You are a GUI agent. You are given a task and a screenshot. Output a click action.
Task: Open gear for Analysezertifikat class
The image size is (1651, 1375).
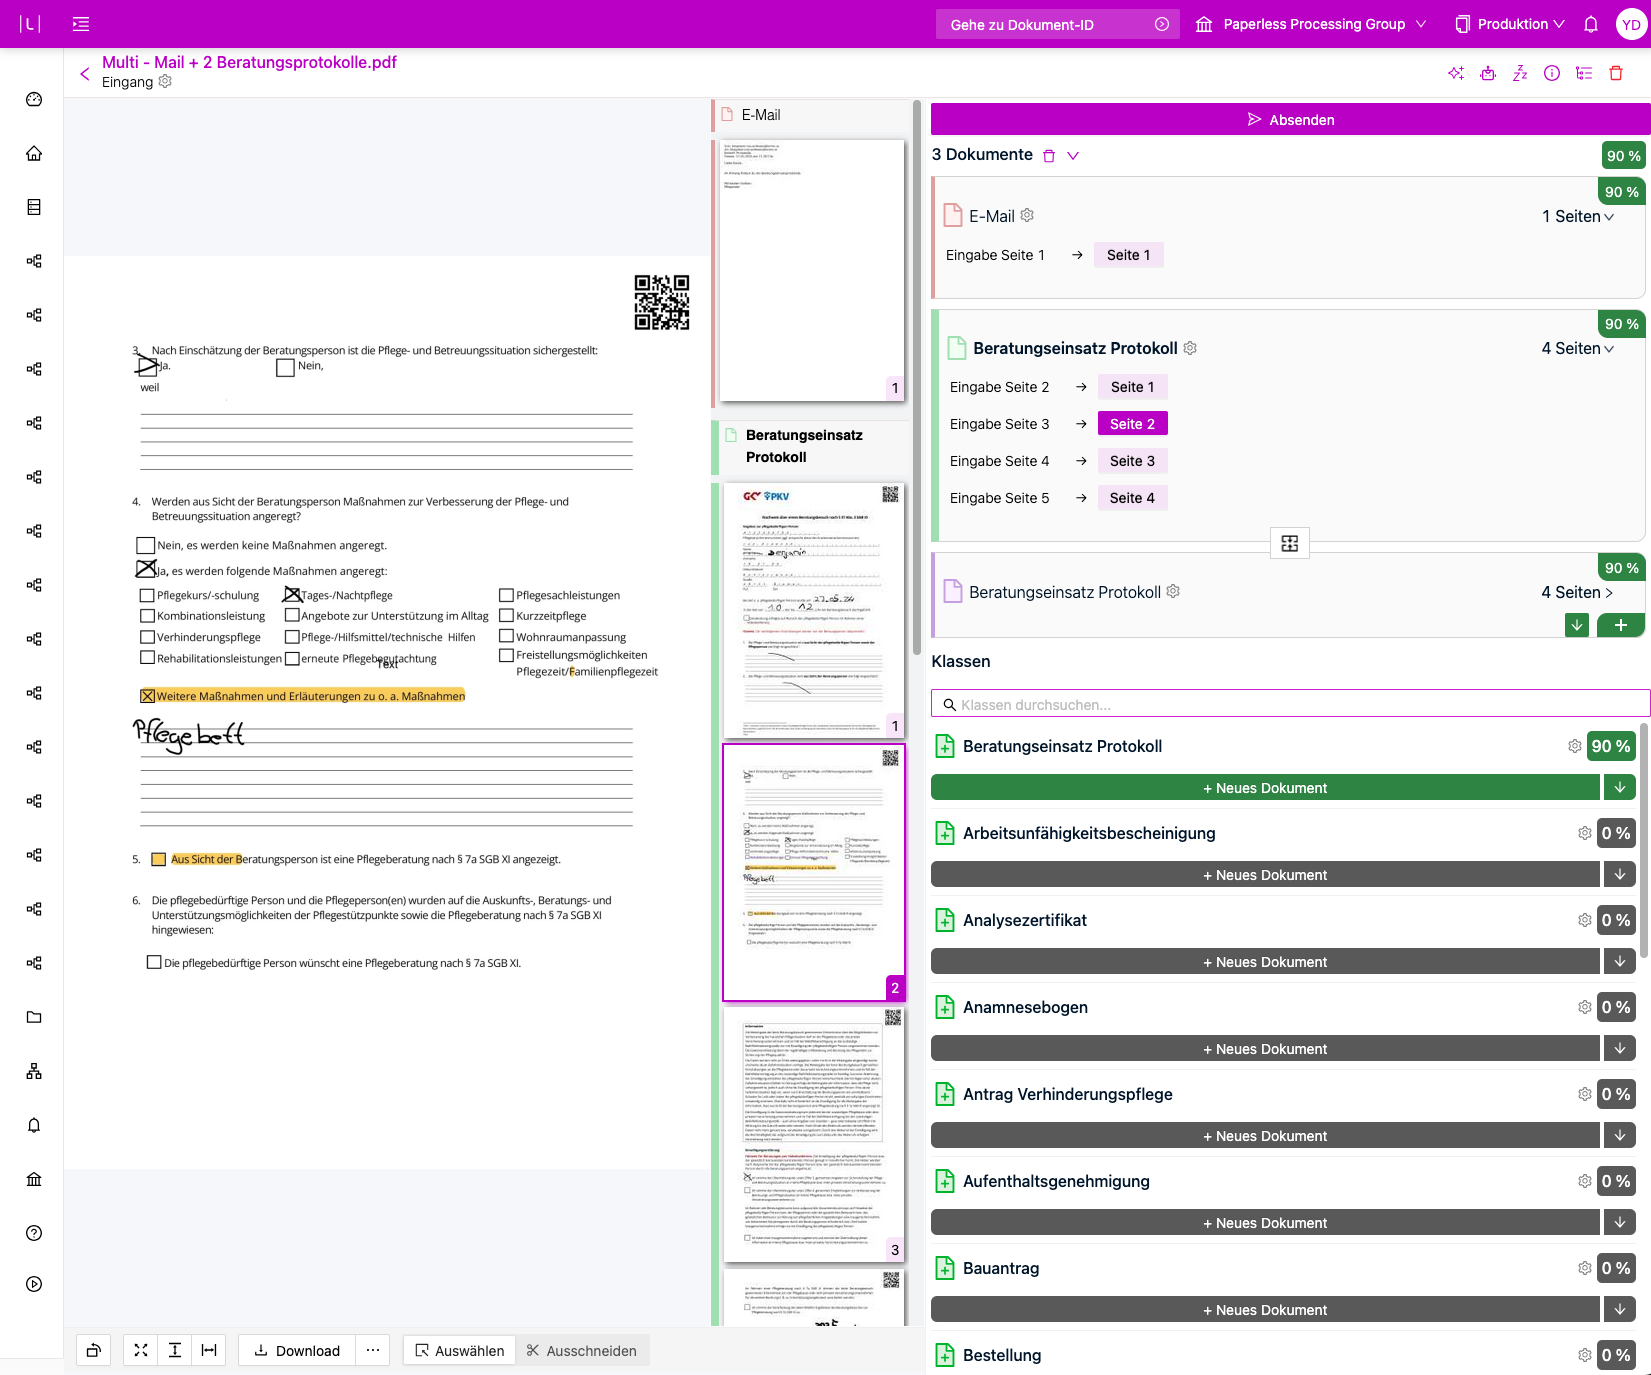tap(1585, 920)
